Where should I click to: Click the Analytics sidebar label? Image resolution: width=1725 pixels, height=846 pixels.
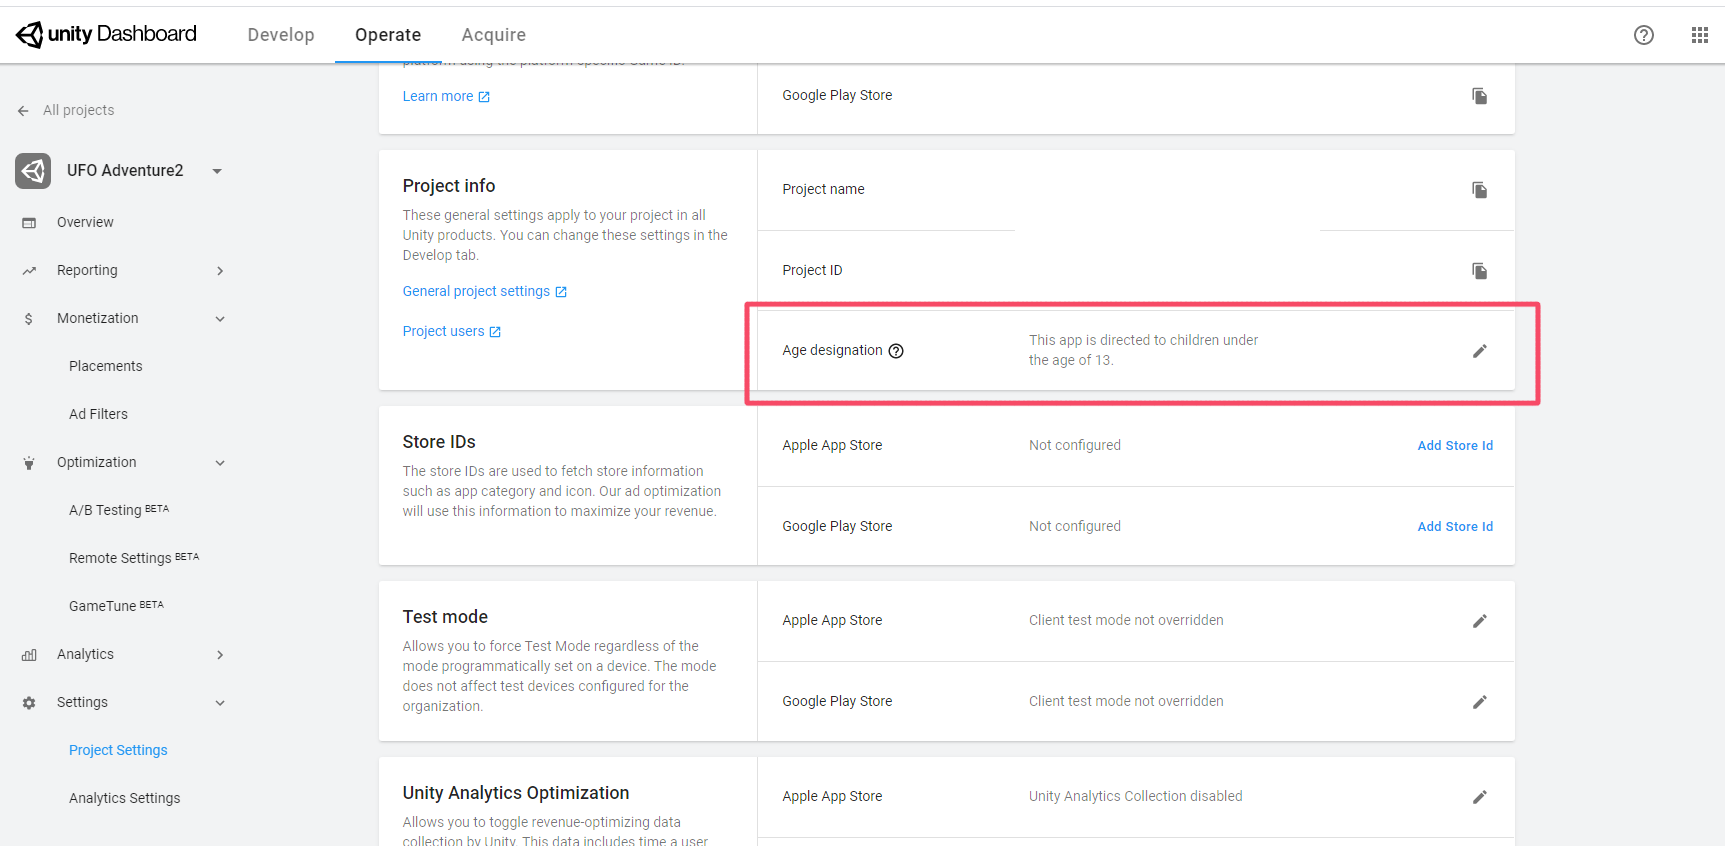[85, 655]
